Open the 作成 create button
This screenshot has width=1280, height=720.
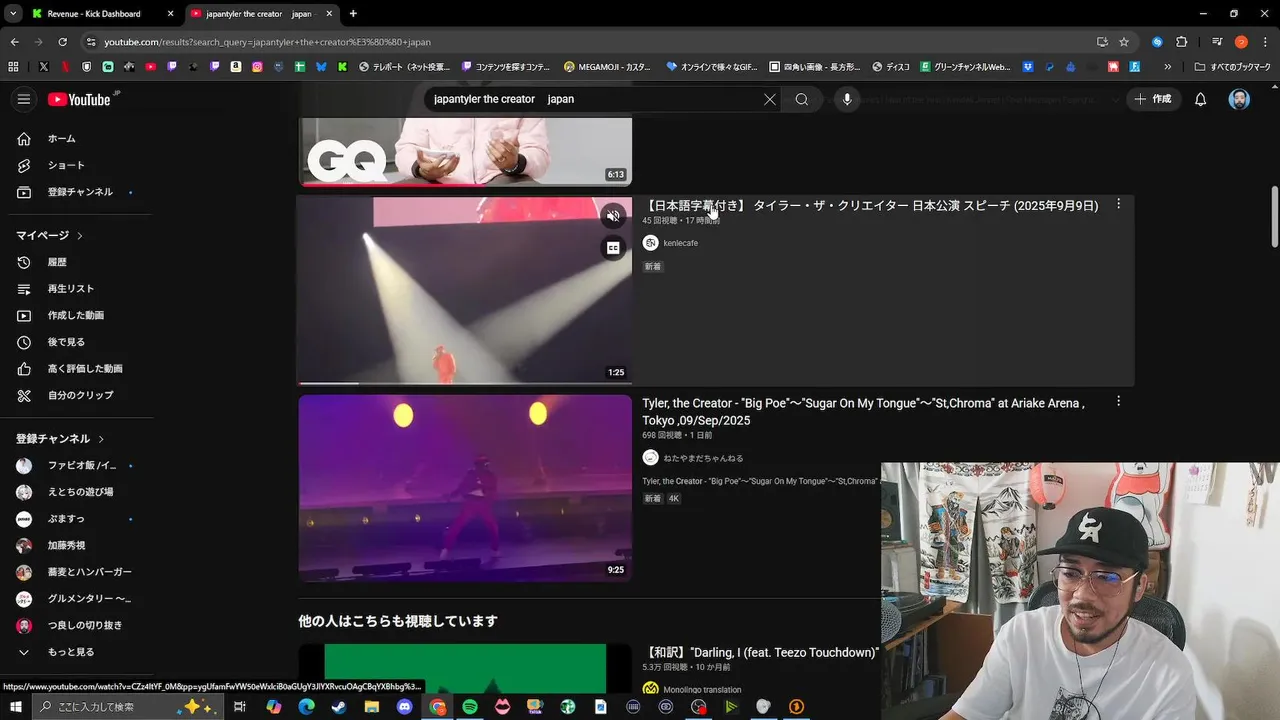1152,99
